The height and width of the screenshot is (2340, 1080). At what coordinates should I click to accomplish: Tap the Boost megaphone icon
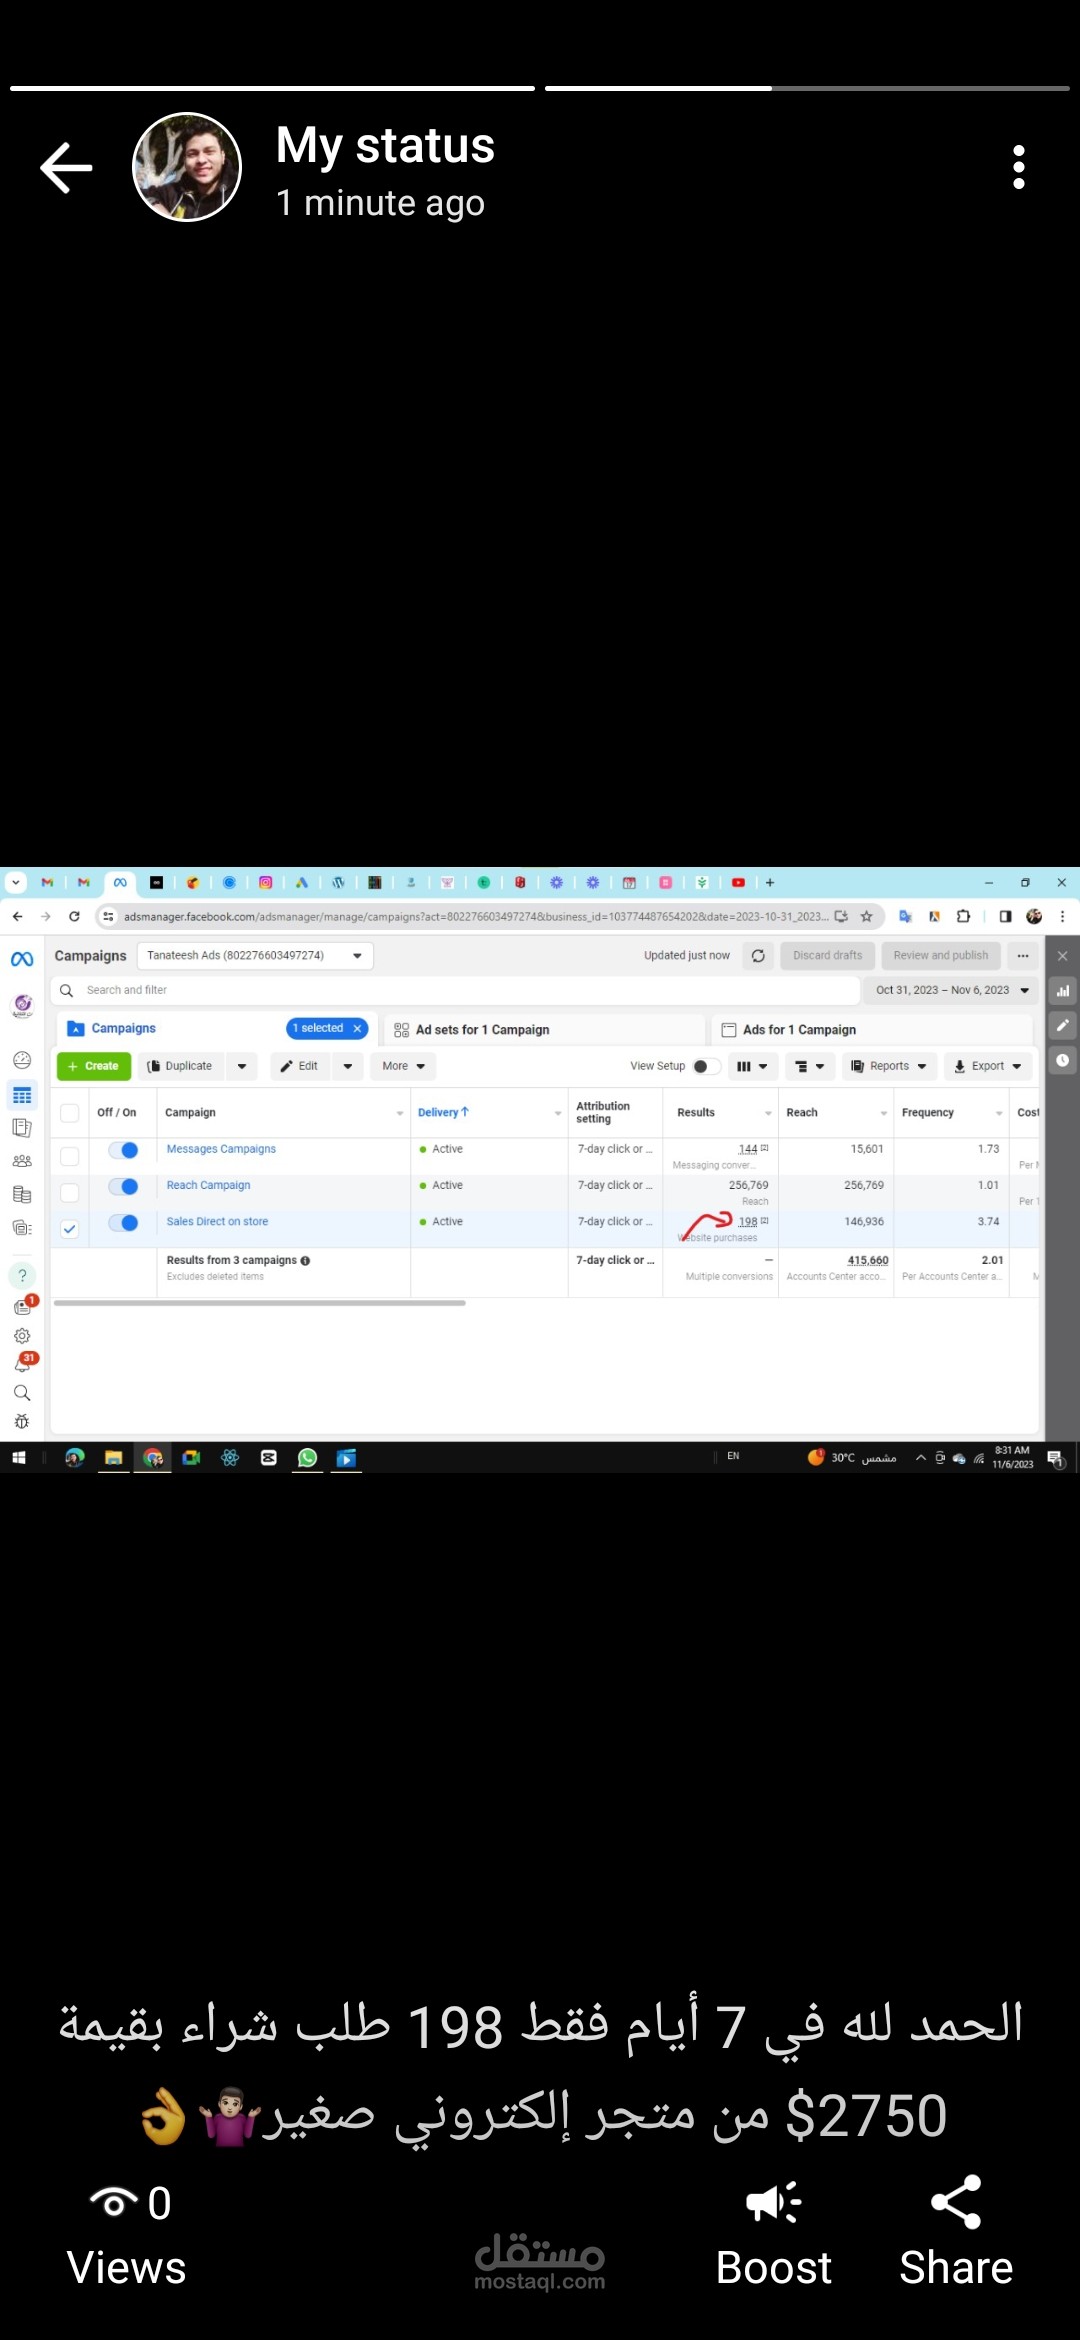tap(774, 2203)
